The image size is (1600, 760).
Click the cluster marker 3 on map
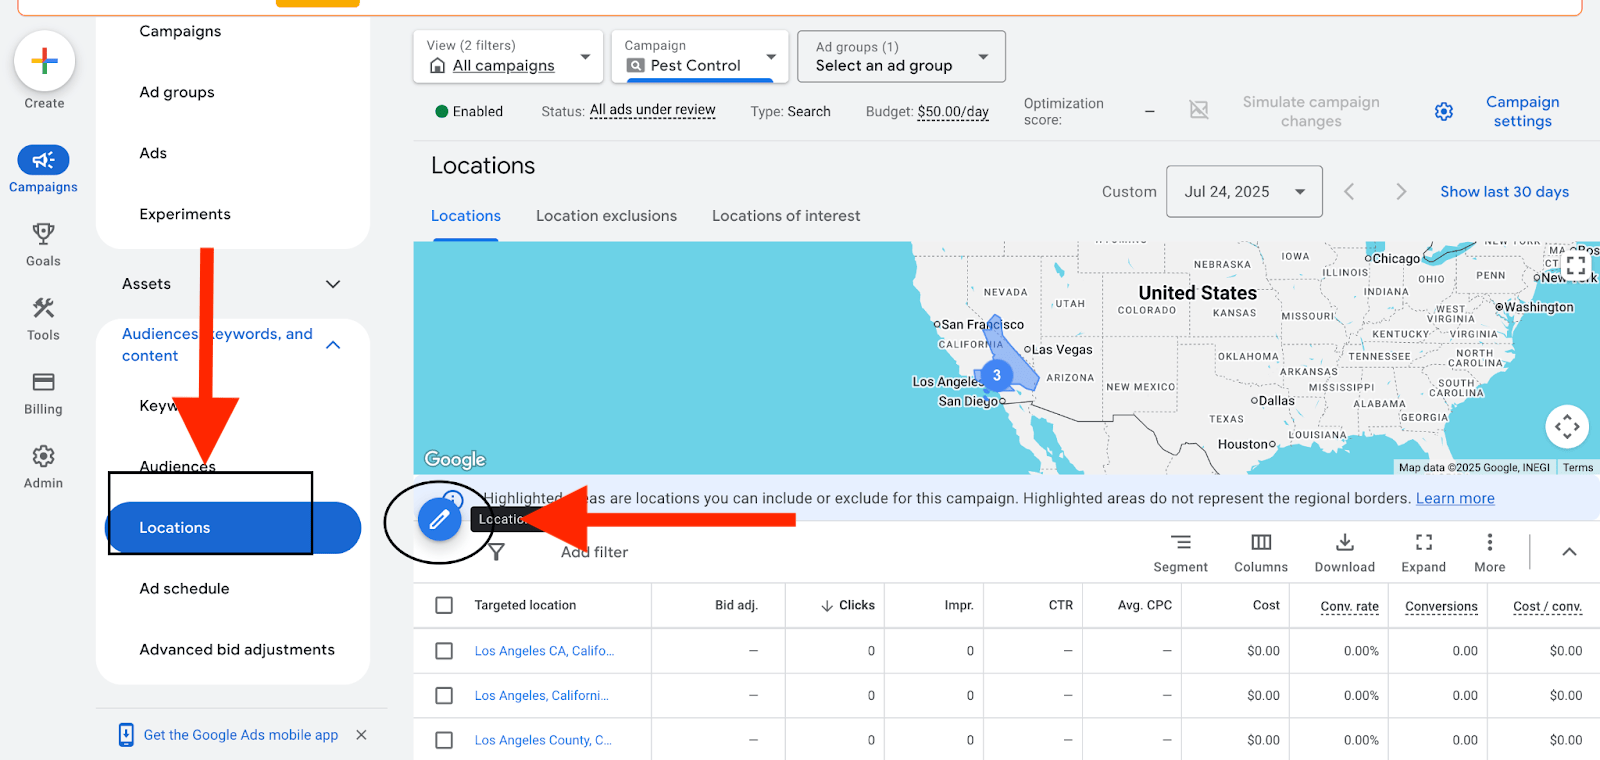click(996, 375)
